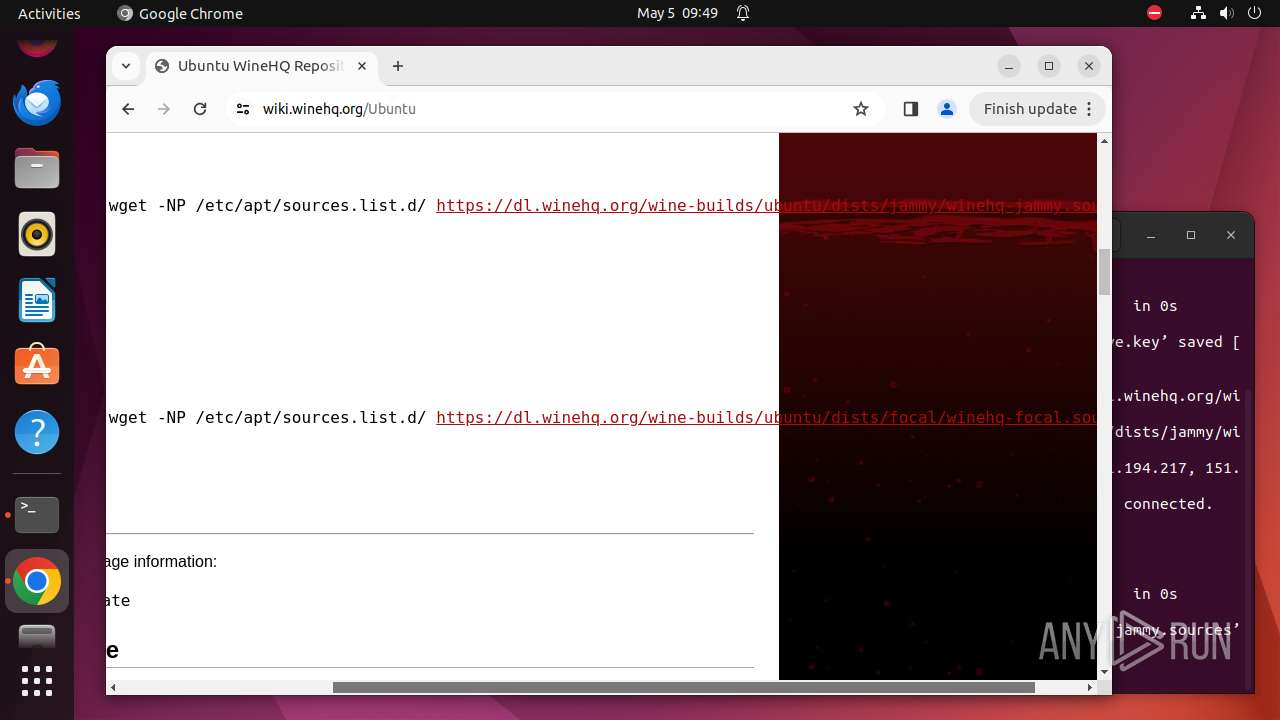Open the Chrome profile avatar
The image size is (1280, 720).
(947, 109)
